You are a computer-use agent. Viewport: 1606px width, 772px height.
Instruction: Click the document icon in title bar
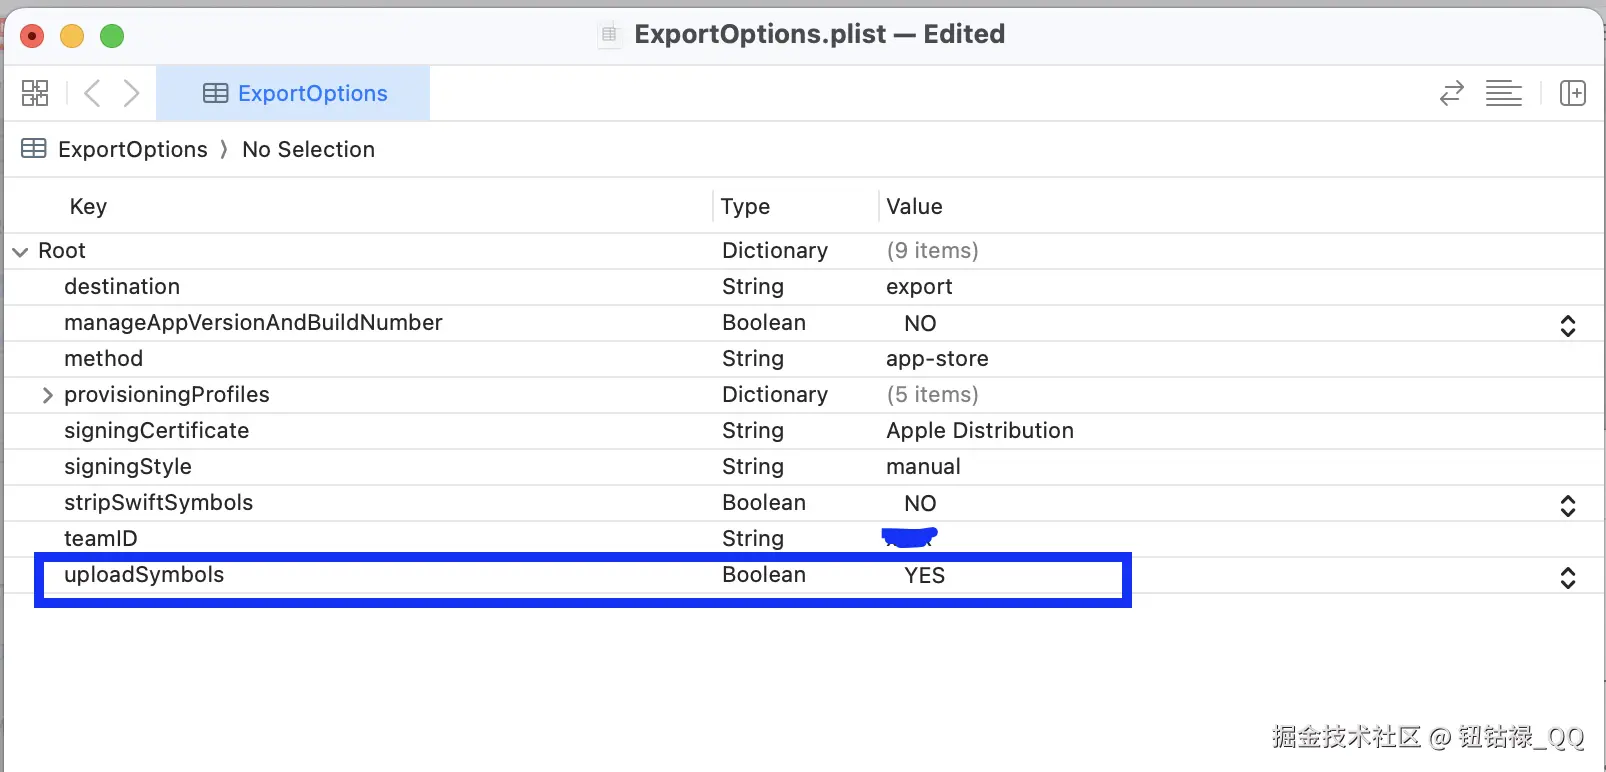click(x=609, y=35)
